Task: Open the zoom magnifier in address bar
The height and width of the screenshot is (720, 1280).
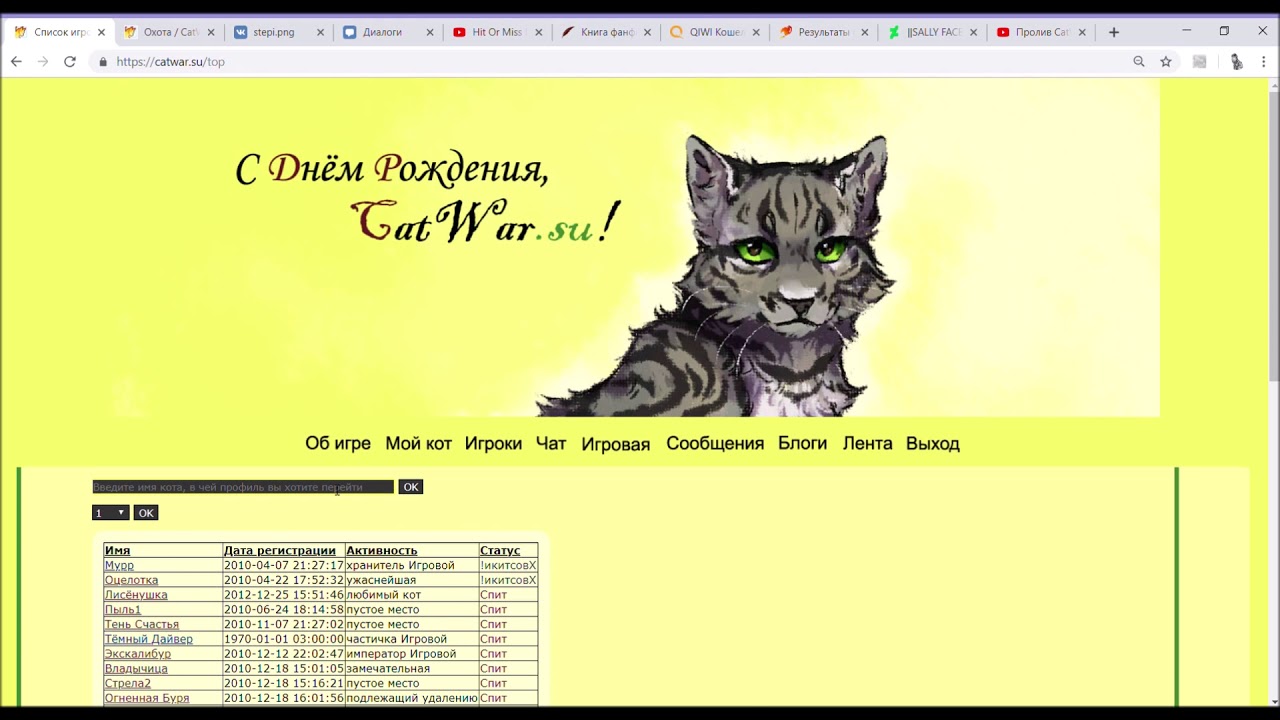Action: pos(1139,61)
